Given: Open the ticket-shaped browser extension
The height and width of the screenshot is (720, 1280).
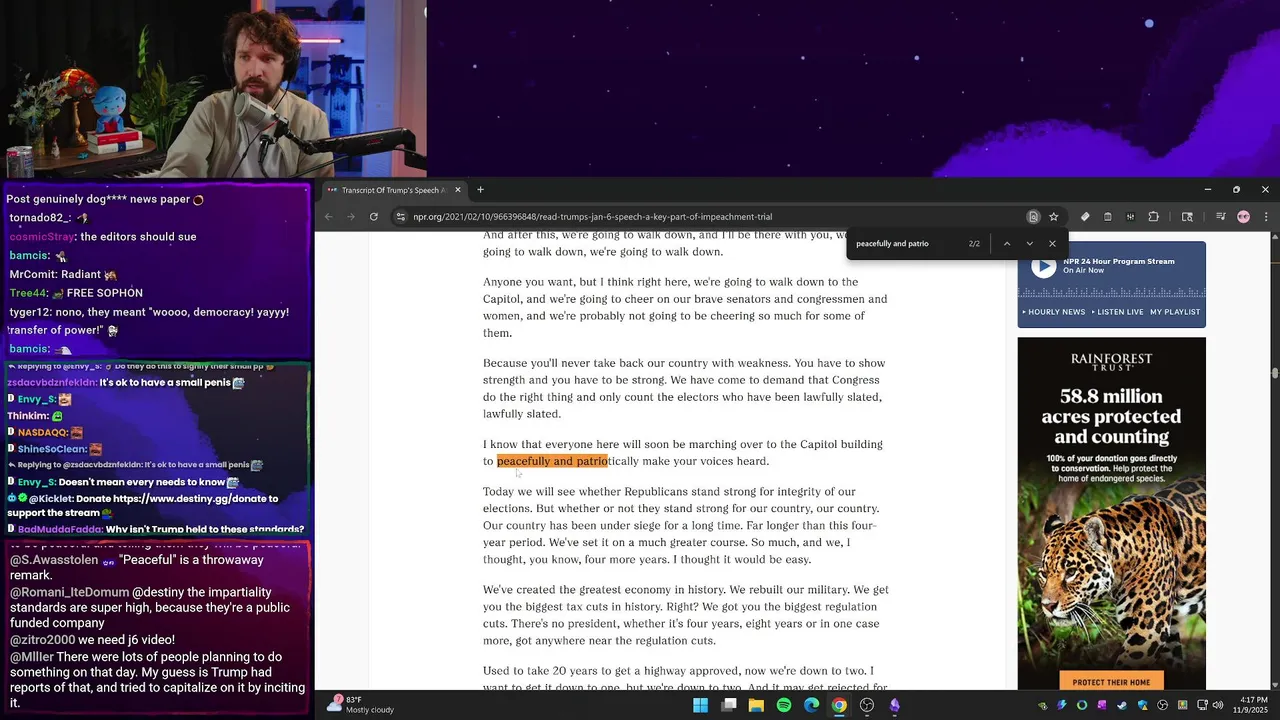Looking at the screenshot, I should (1085, 216).
